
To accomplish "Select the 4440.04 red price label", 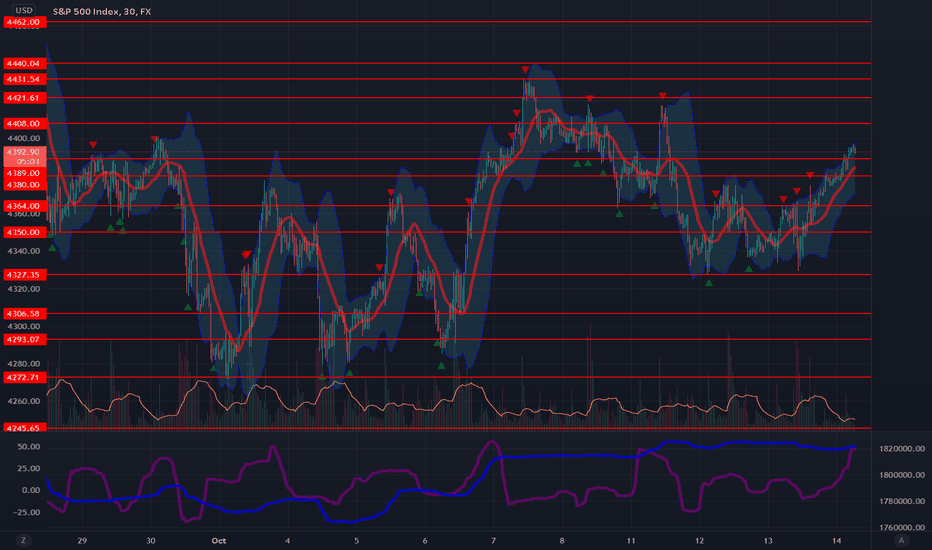I will click(x=24, y=63).
